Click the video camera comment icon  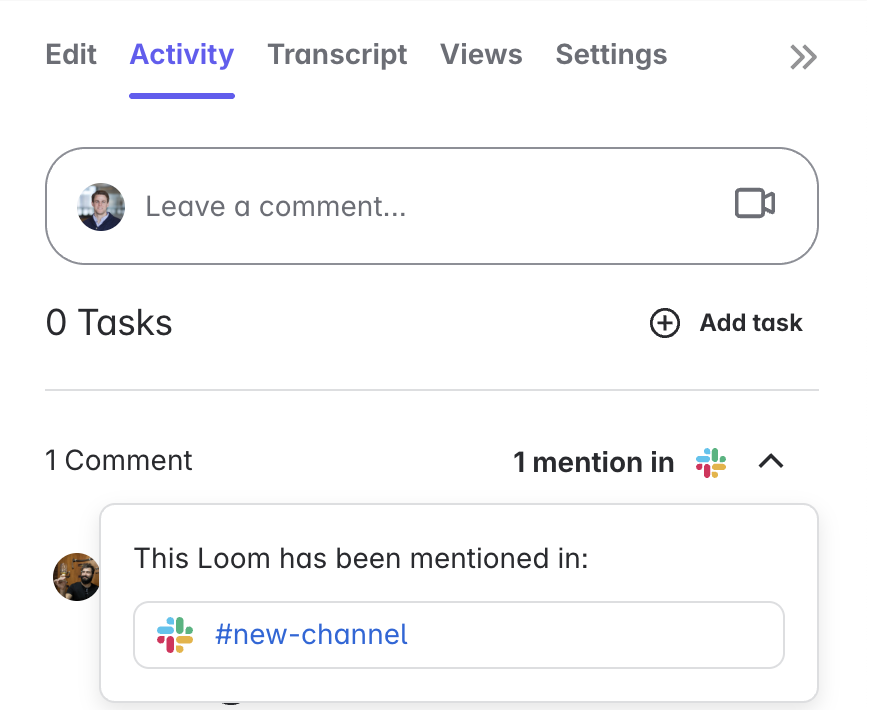point(755,203)
